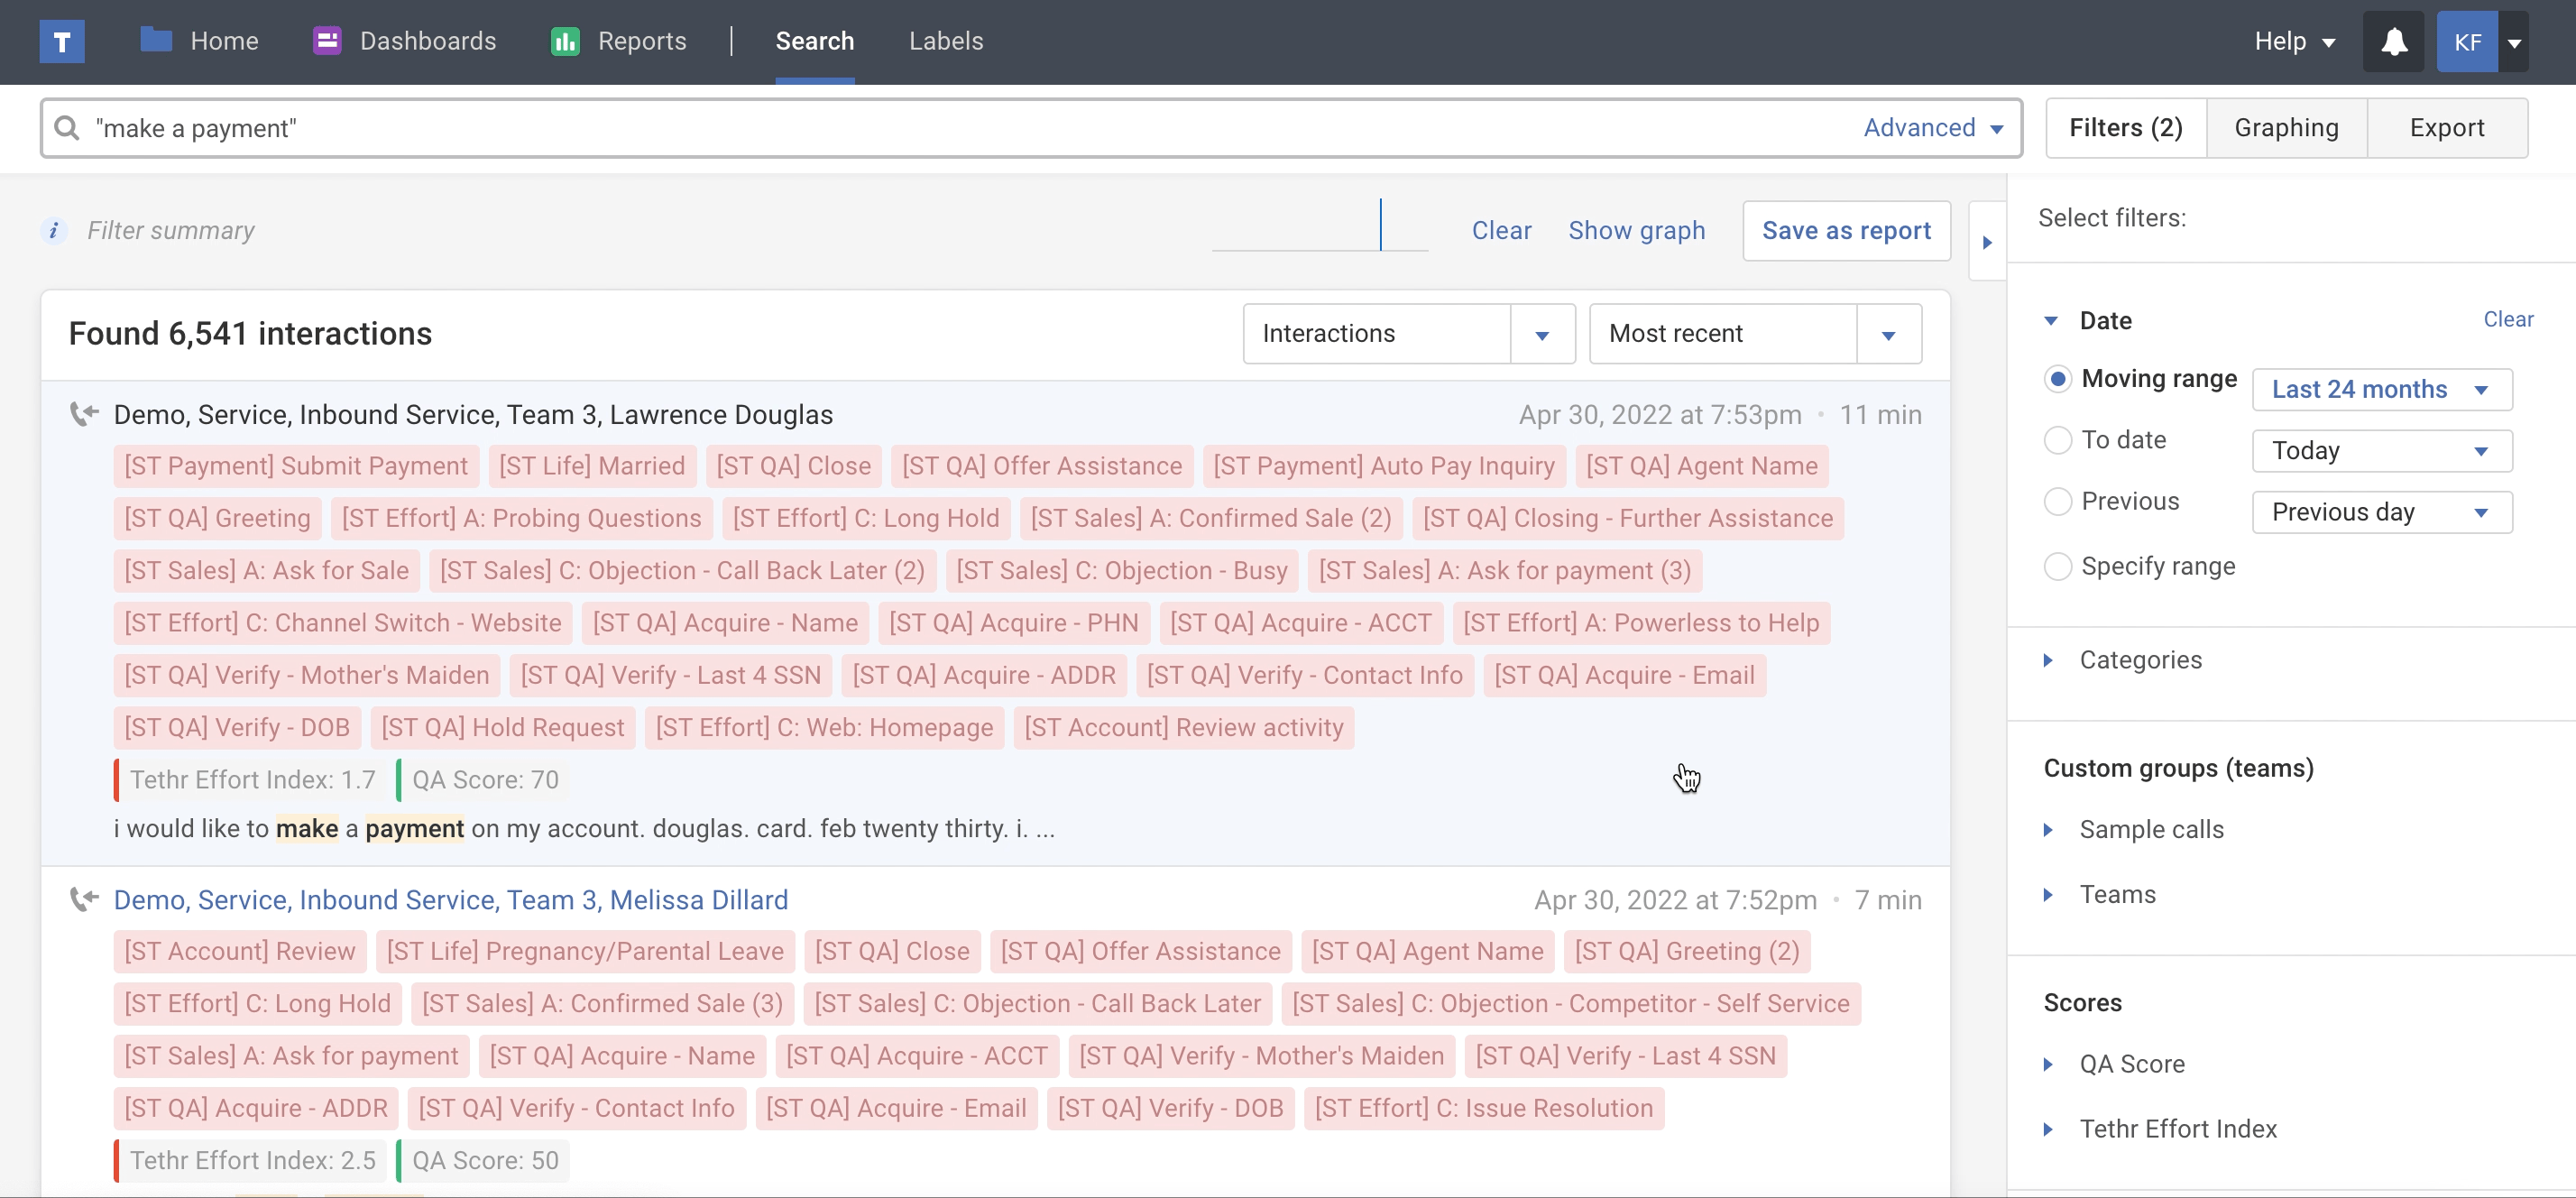
Task: Open notifications bell icon
Action: 2393,42
